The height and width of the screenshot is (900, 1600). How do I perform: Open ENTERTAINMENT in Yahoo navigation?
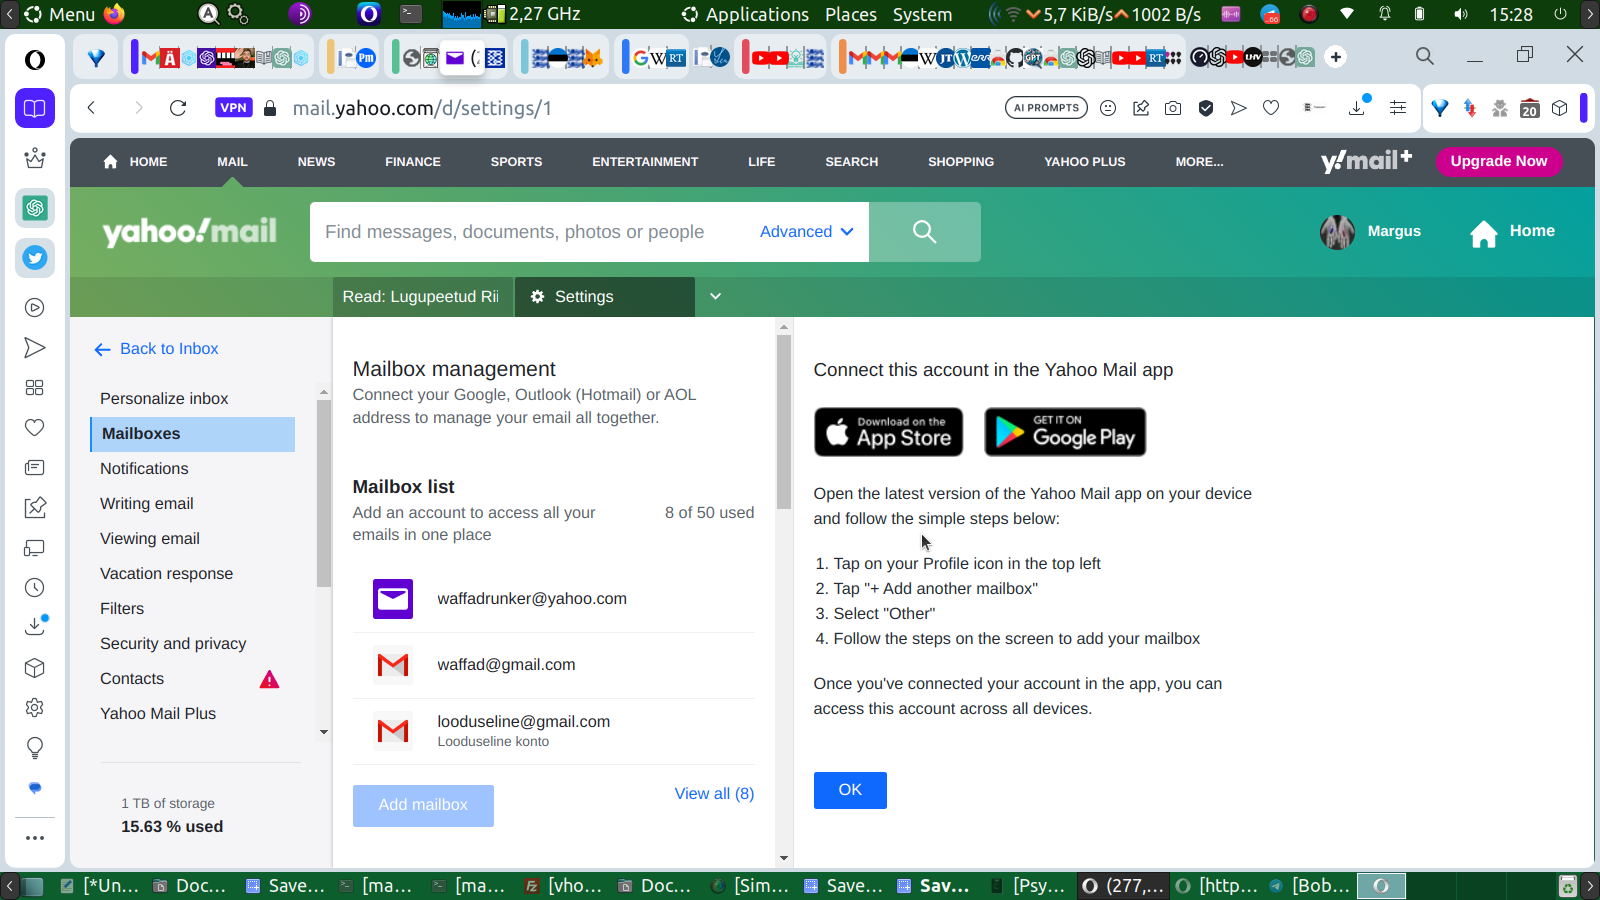(x=645, y=162)
